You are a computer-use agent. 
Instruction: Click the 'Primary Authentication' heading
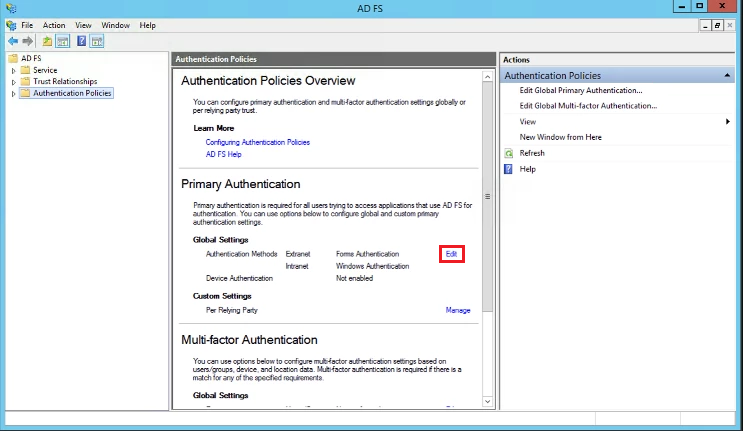(x=241, y=184)
